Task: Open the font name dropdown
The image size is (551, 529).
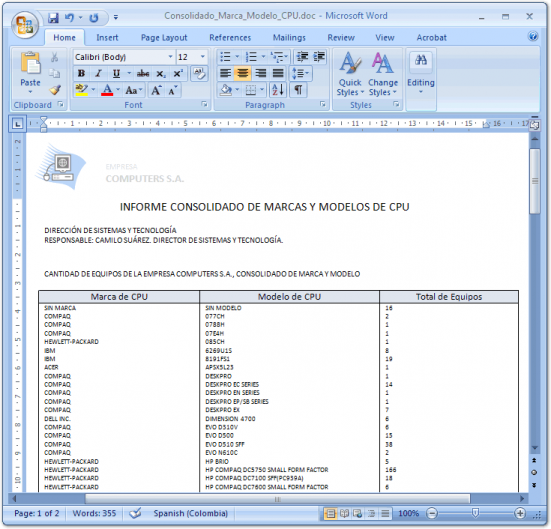Action: pos(170,57)
